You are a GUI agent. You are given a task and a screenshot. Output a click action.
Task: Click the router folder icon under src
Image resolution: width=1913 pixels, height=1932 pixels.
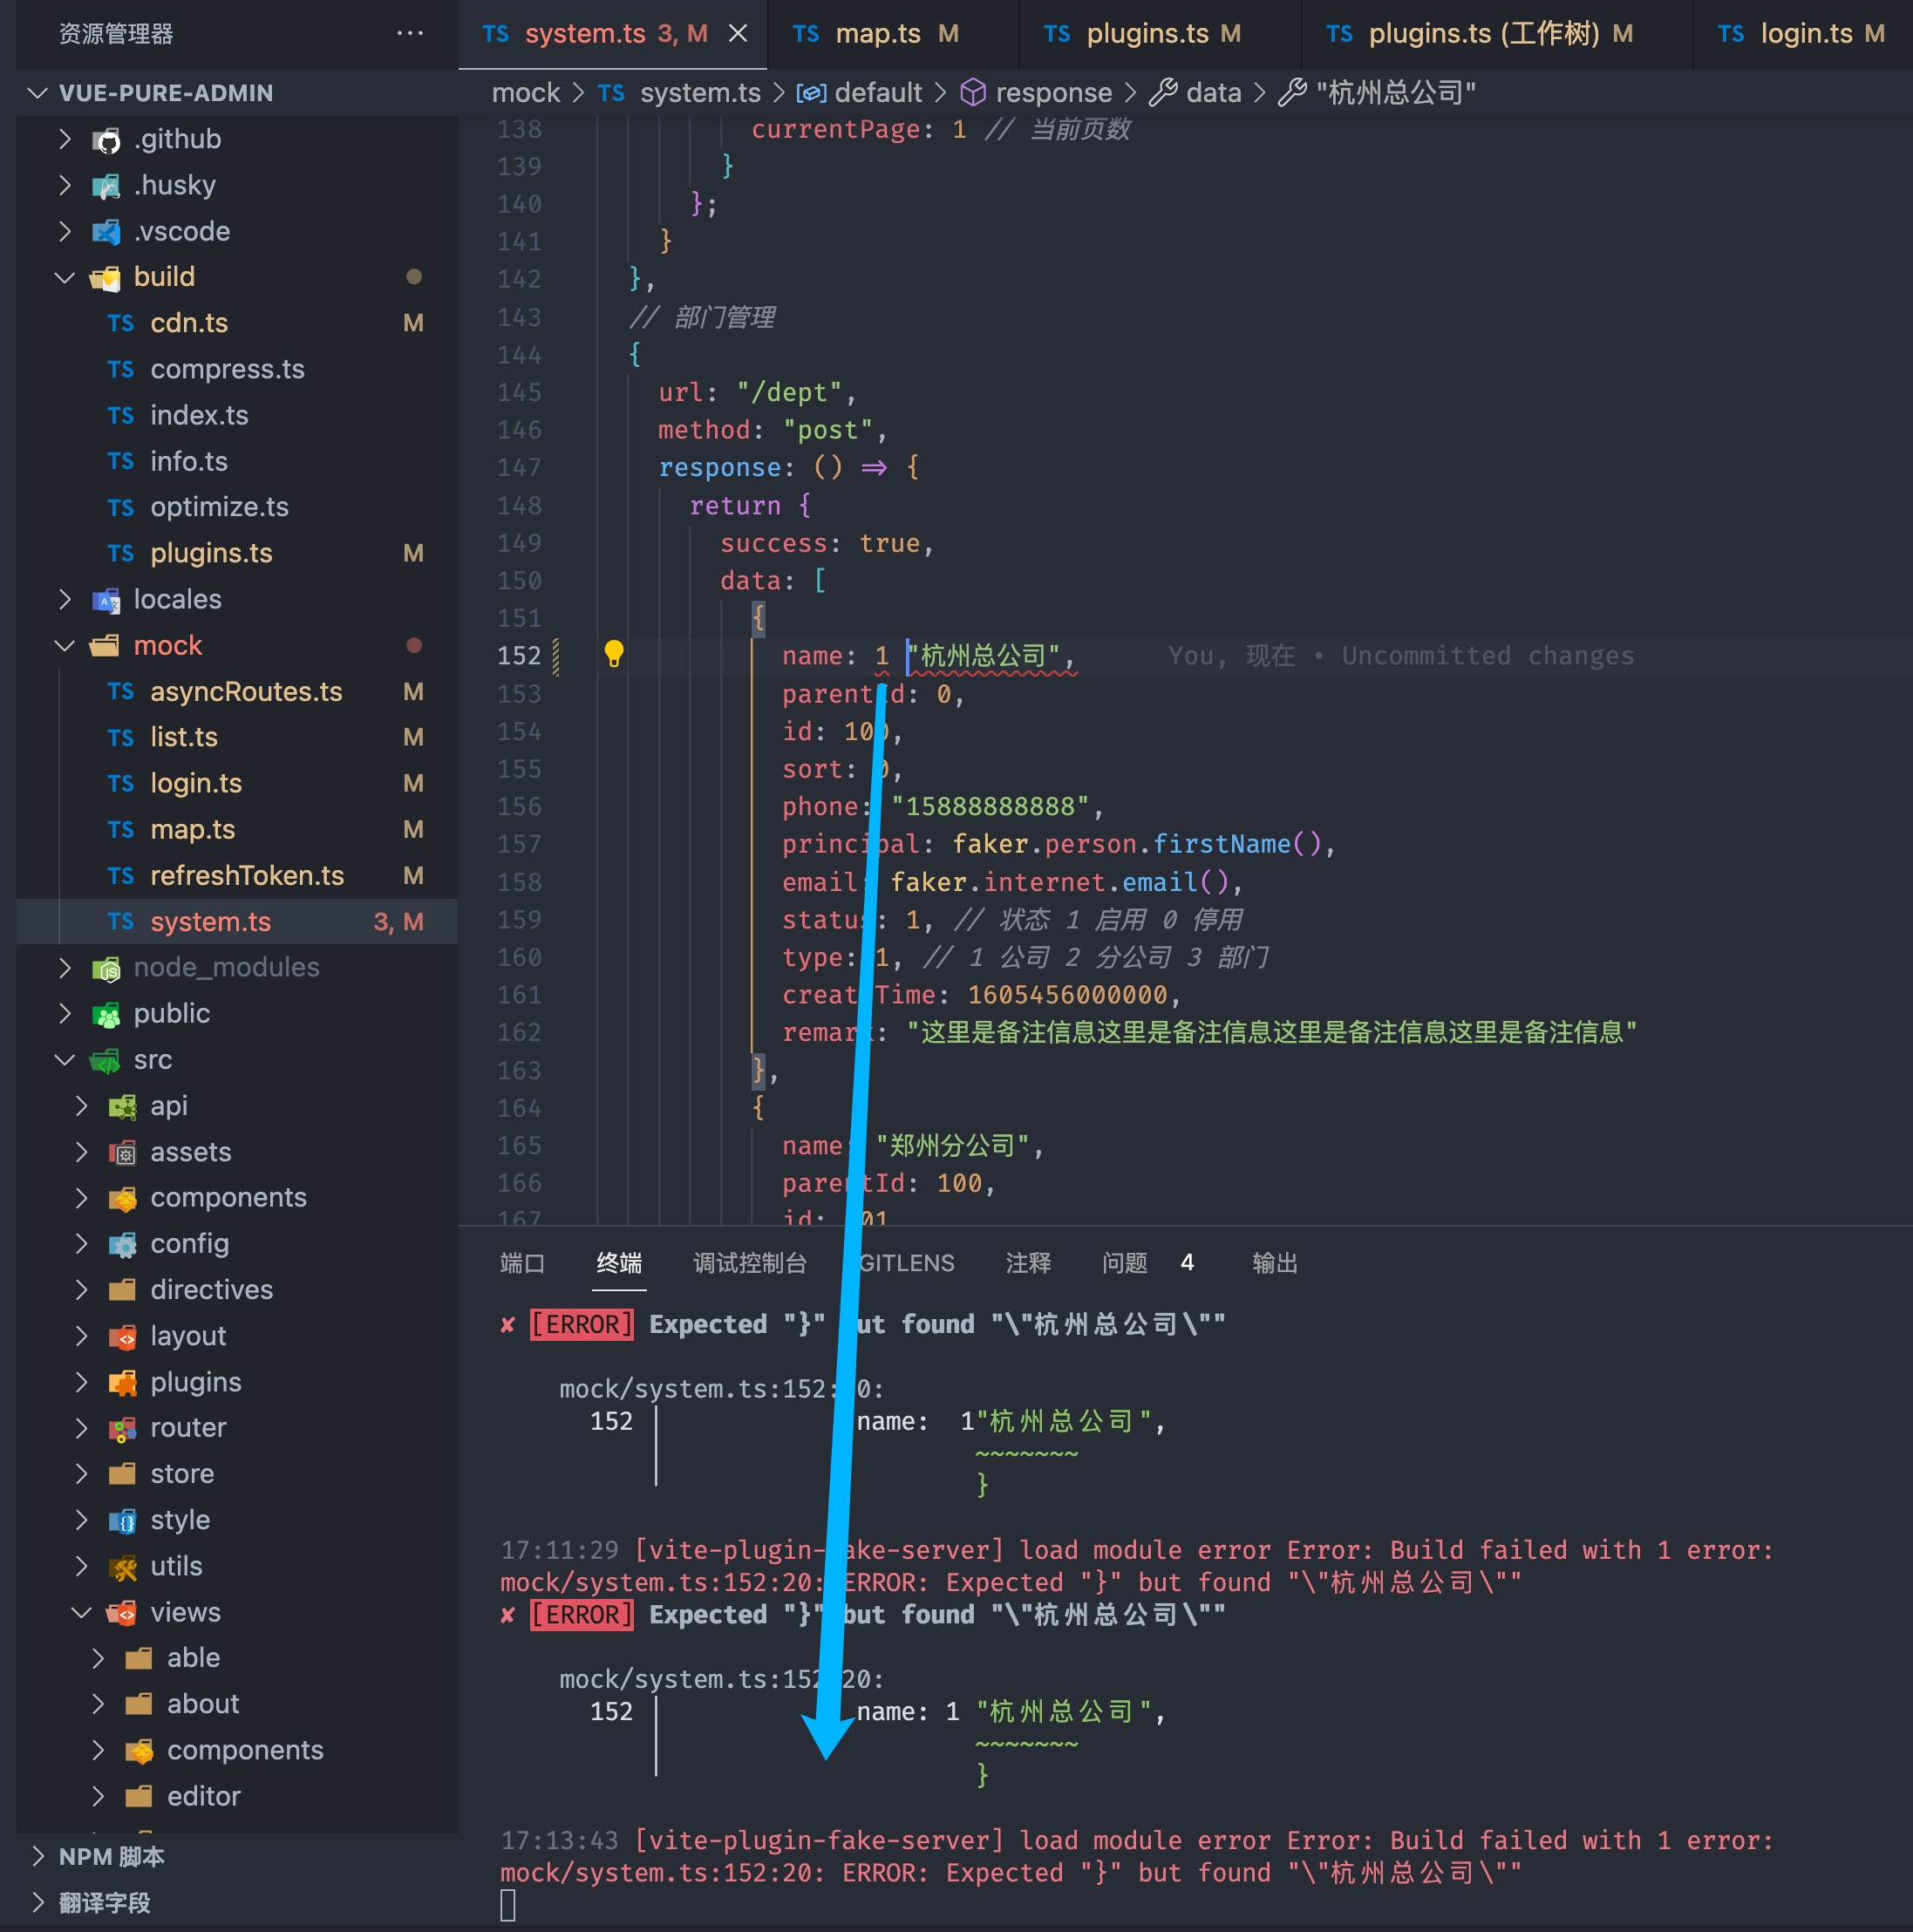(x=122, y=1427)
